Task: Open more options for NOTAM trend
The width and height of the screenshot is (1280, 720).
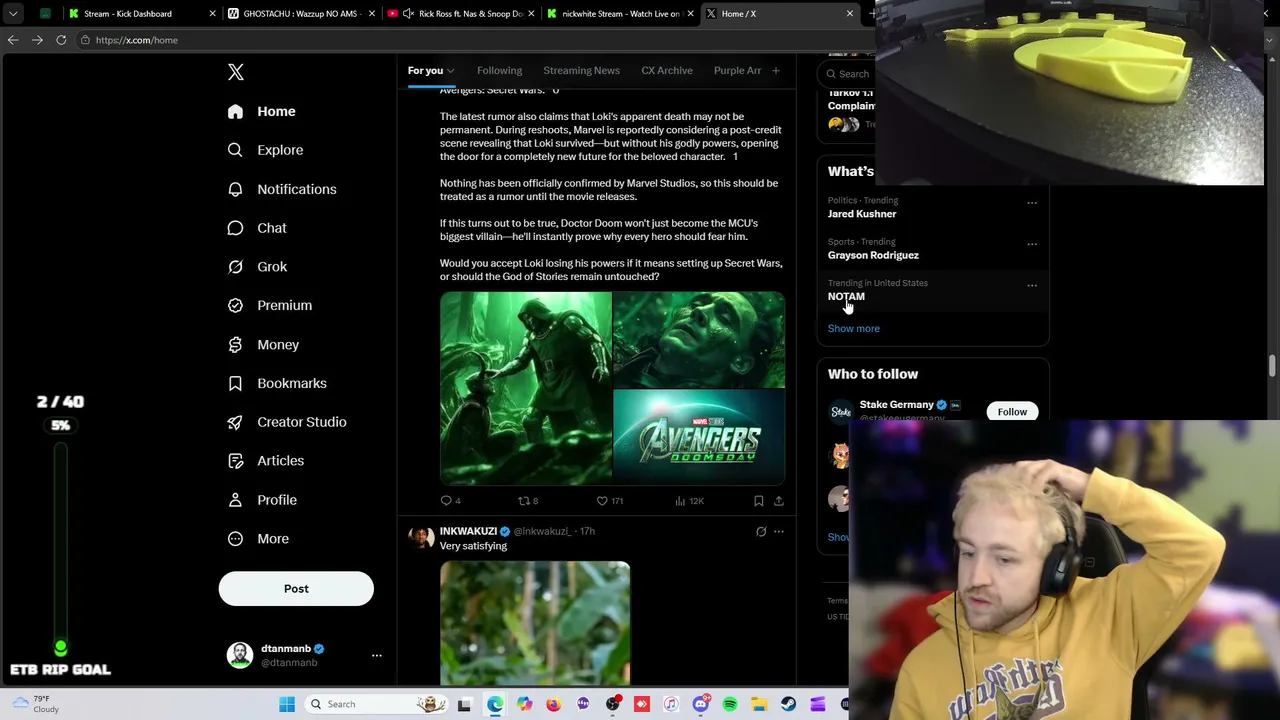Action: tap(1032, 285)
